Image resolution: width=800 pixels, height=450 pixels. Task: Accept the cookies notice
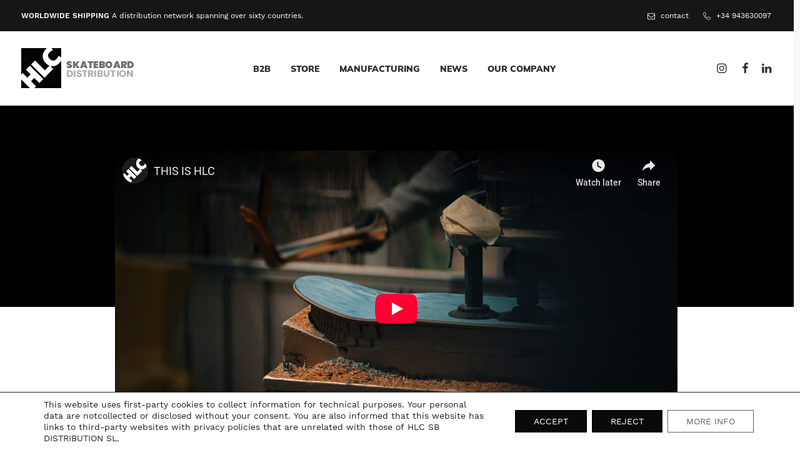[551, 421]
